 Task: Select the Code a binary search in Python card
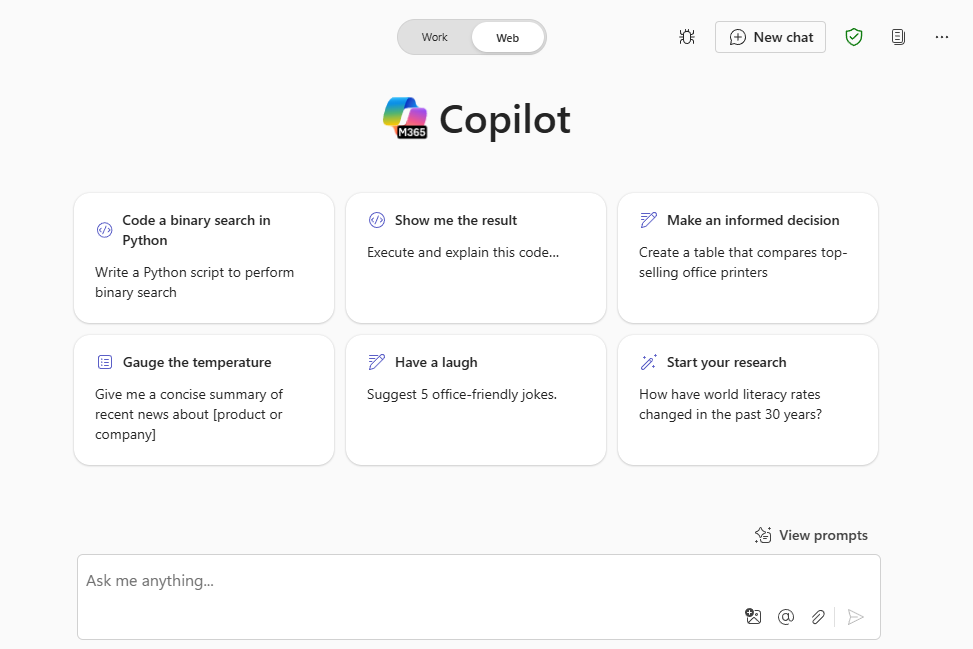click(204, 257)
